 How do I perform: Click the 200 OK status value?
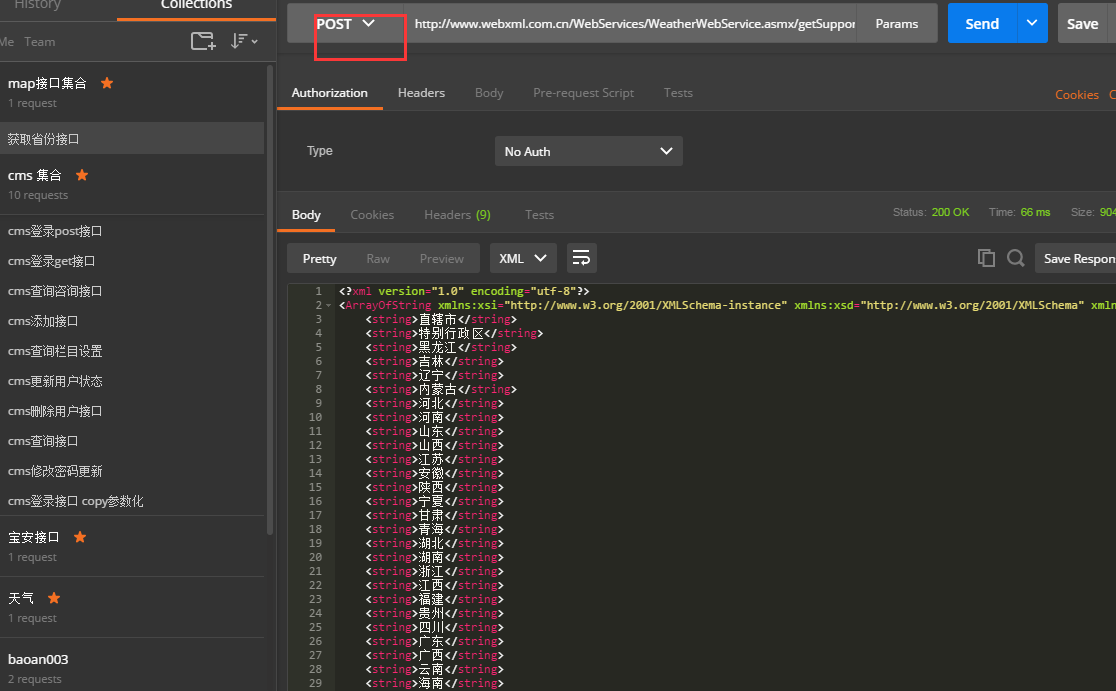950,212
